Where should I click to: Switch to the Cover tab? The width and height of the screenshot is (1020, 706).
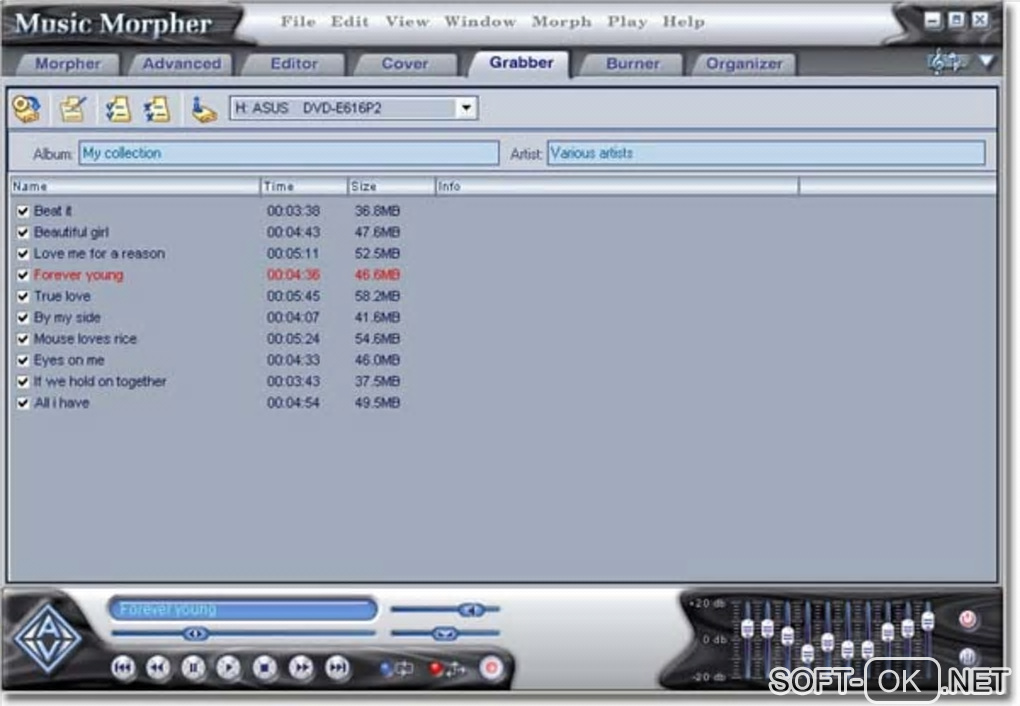tap(405, 64)
